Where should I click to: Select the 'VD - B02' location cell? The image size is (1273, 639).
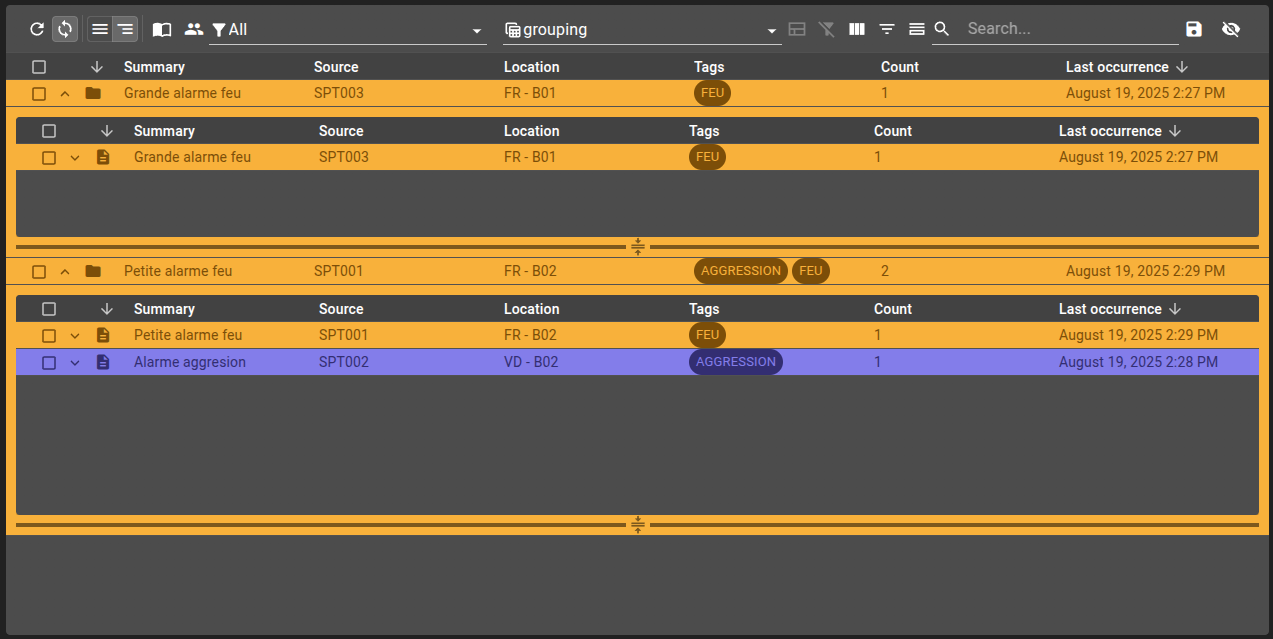(531, 362)
